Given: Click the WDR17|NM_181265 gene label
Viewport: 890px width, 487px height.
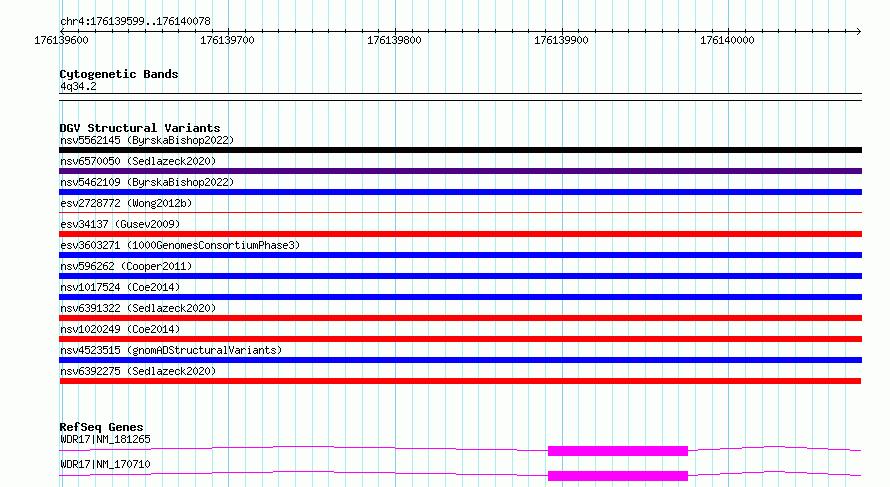Looking at the screenshot, I should point(105,439).
